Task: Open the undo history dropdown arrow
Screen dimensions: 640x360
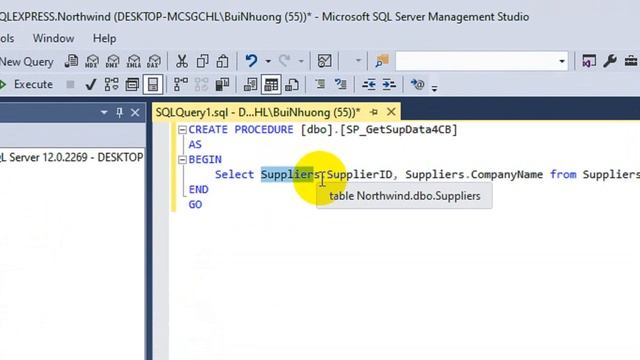Action: point(268,62)
